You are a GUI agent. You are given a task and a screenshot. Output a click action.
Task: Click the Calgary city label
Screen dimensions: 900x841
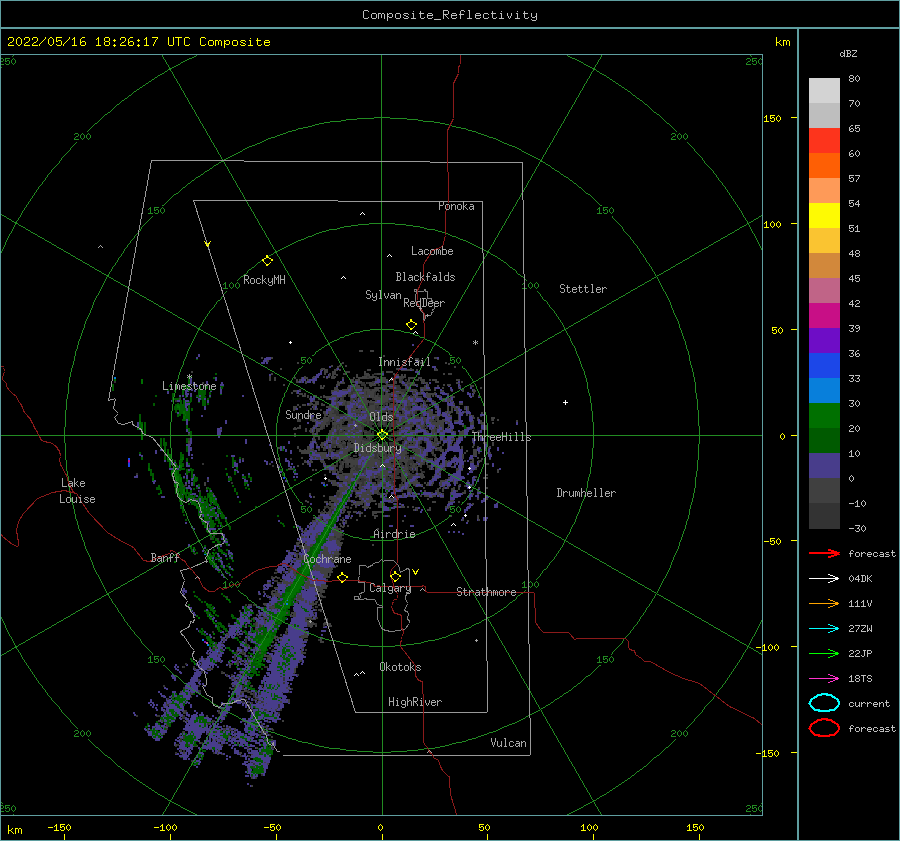390,588
